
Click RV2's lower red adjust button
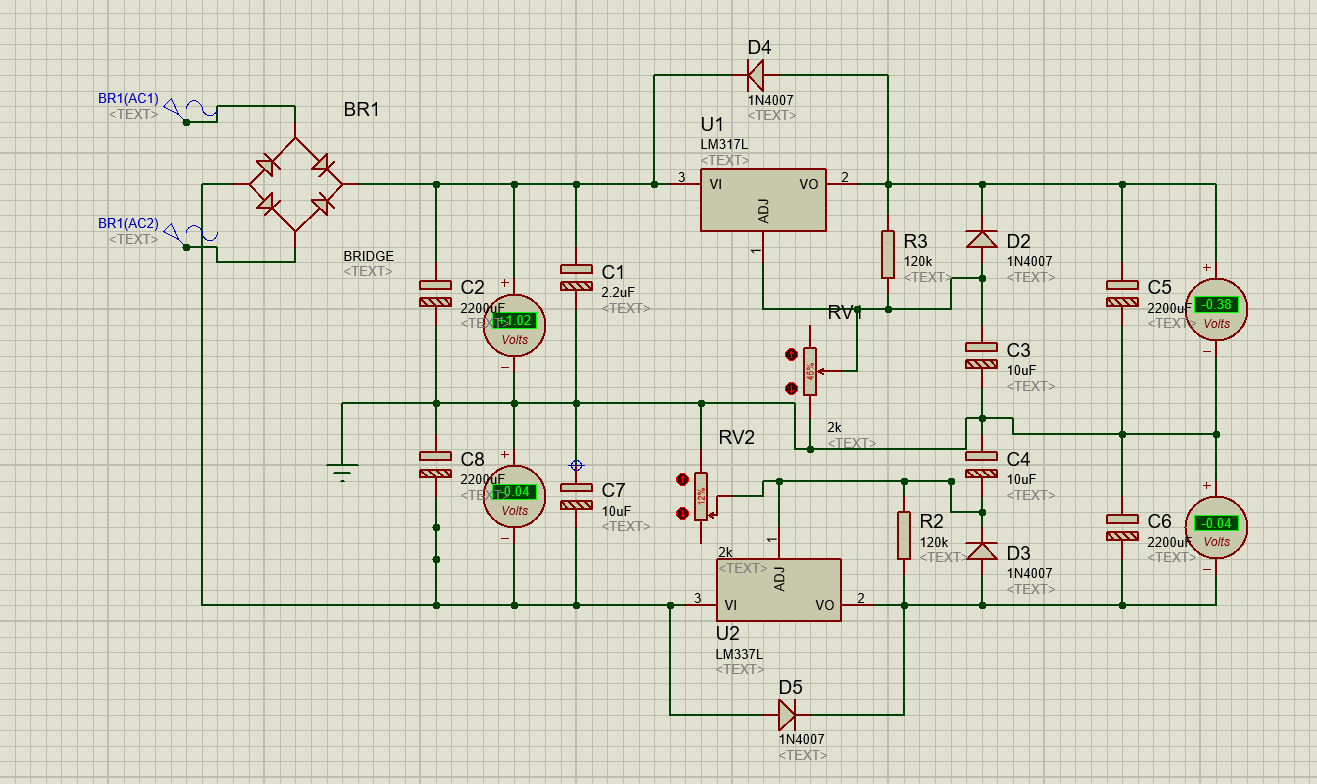[682, 513]
